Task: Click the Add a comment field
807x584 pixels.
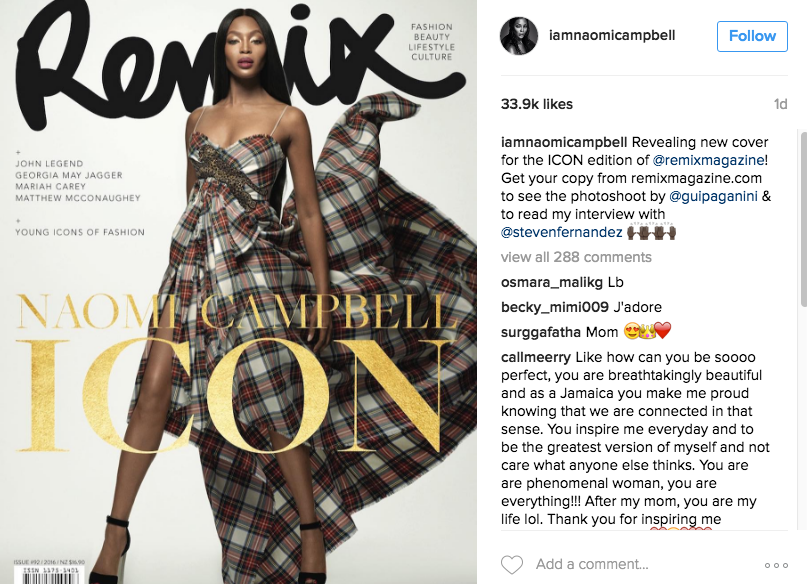Action: click(592, 564)
